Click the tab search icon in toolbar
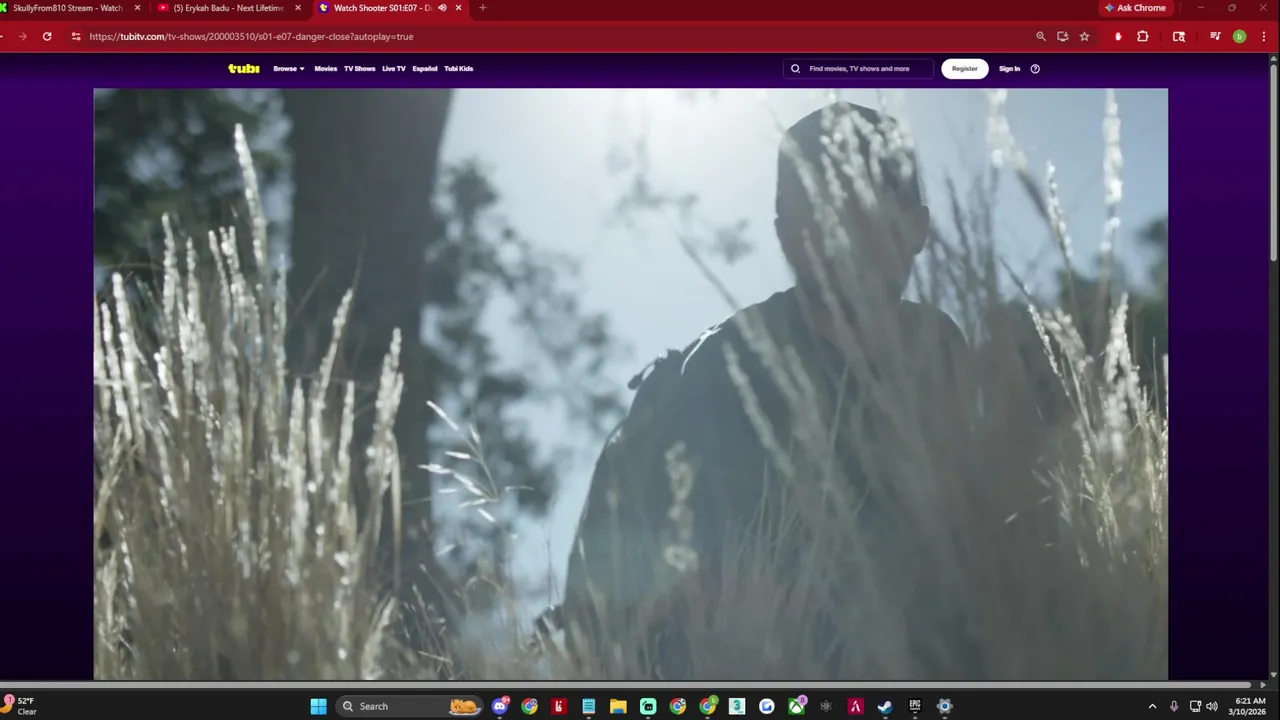Image resolution: width=1280 pixels, height=720 pixels. pyautogui.click(x=1179, y=36)
